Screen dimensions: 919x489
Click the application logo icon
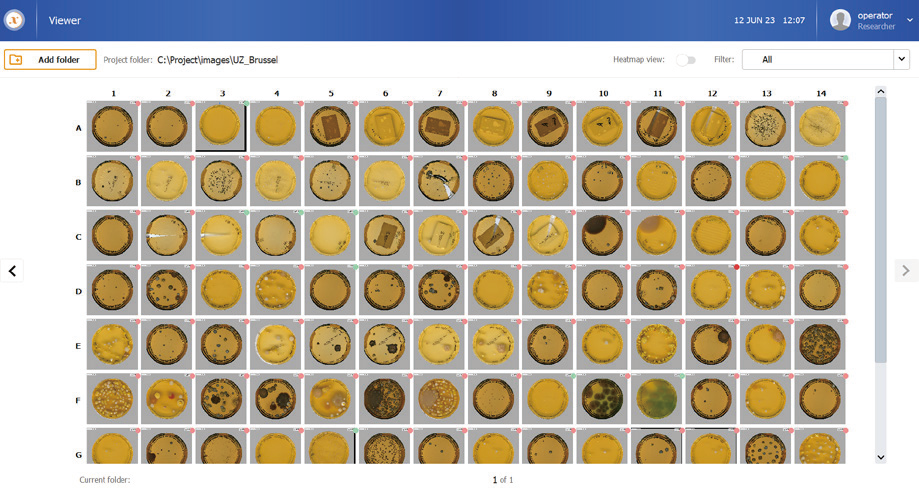click(16, 20)
